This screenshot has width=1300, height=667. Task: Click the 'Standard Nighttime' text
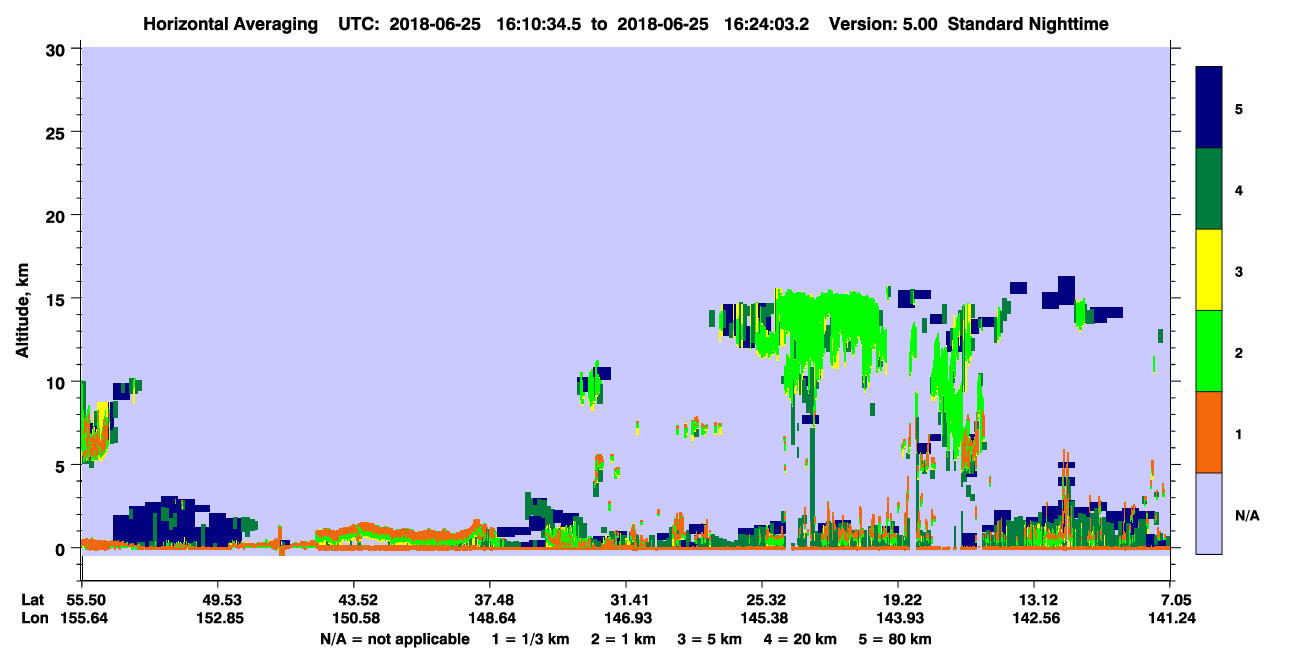(1028, 23)
